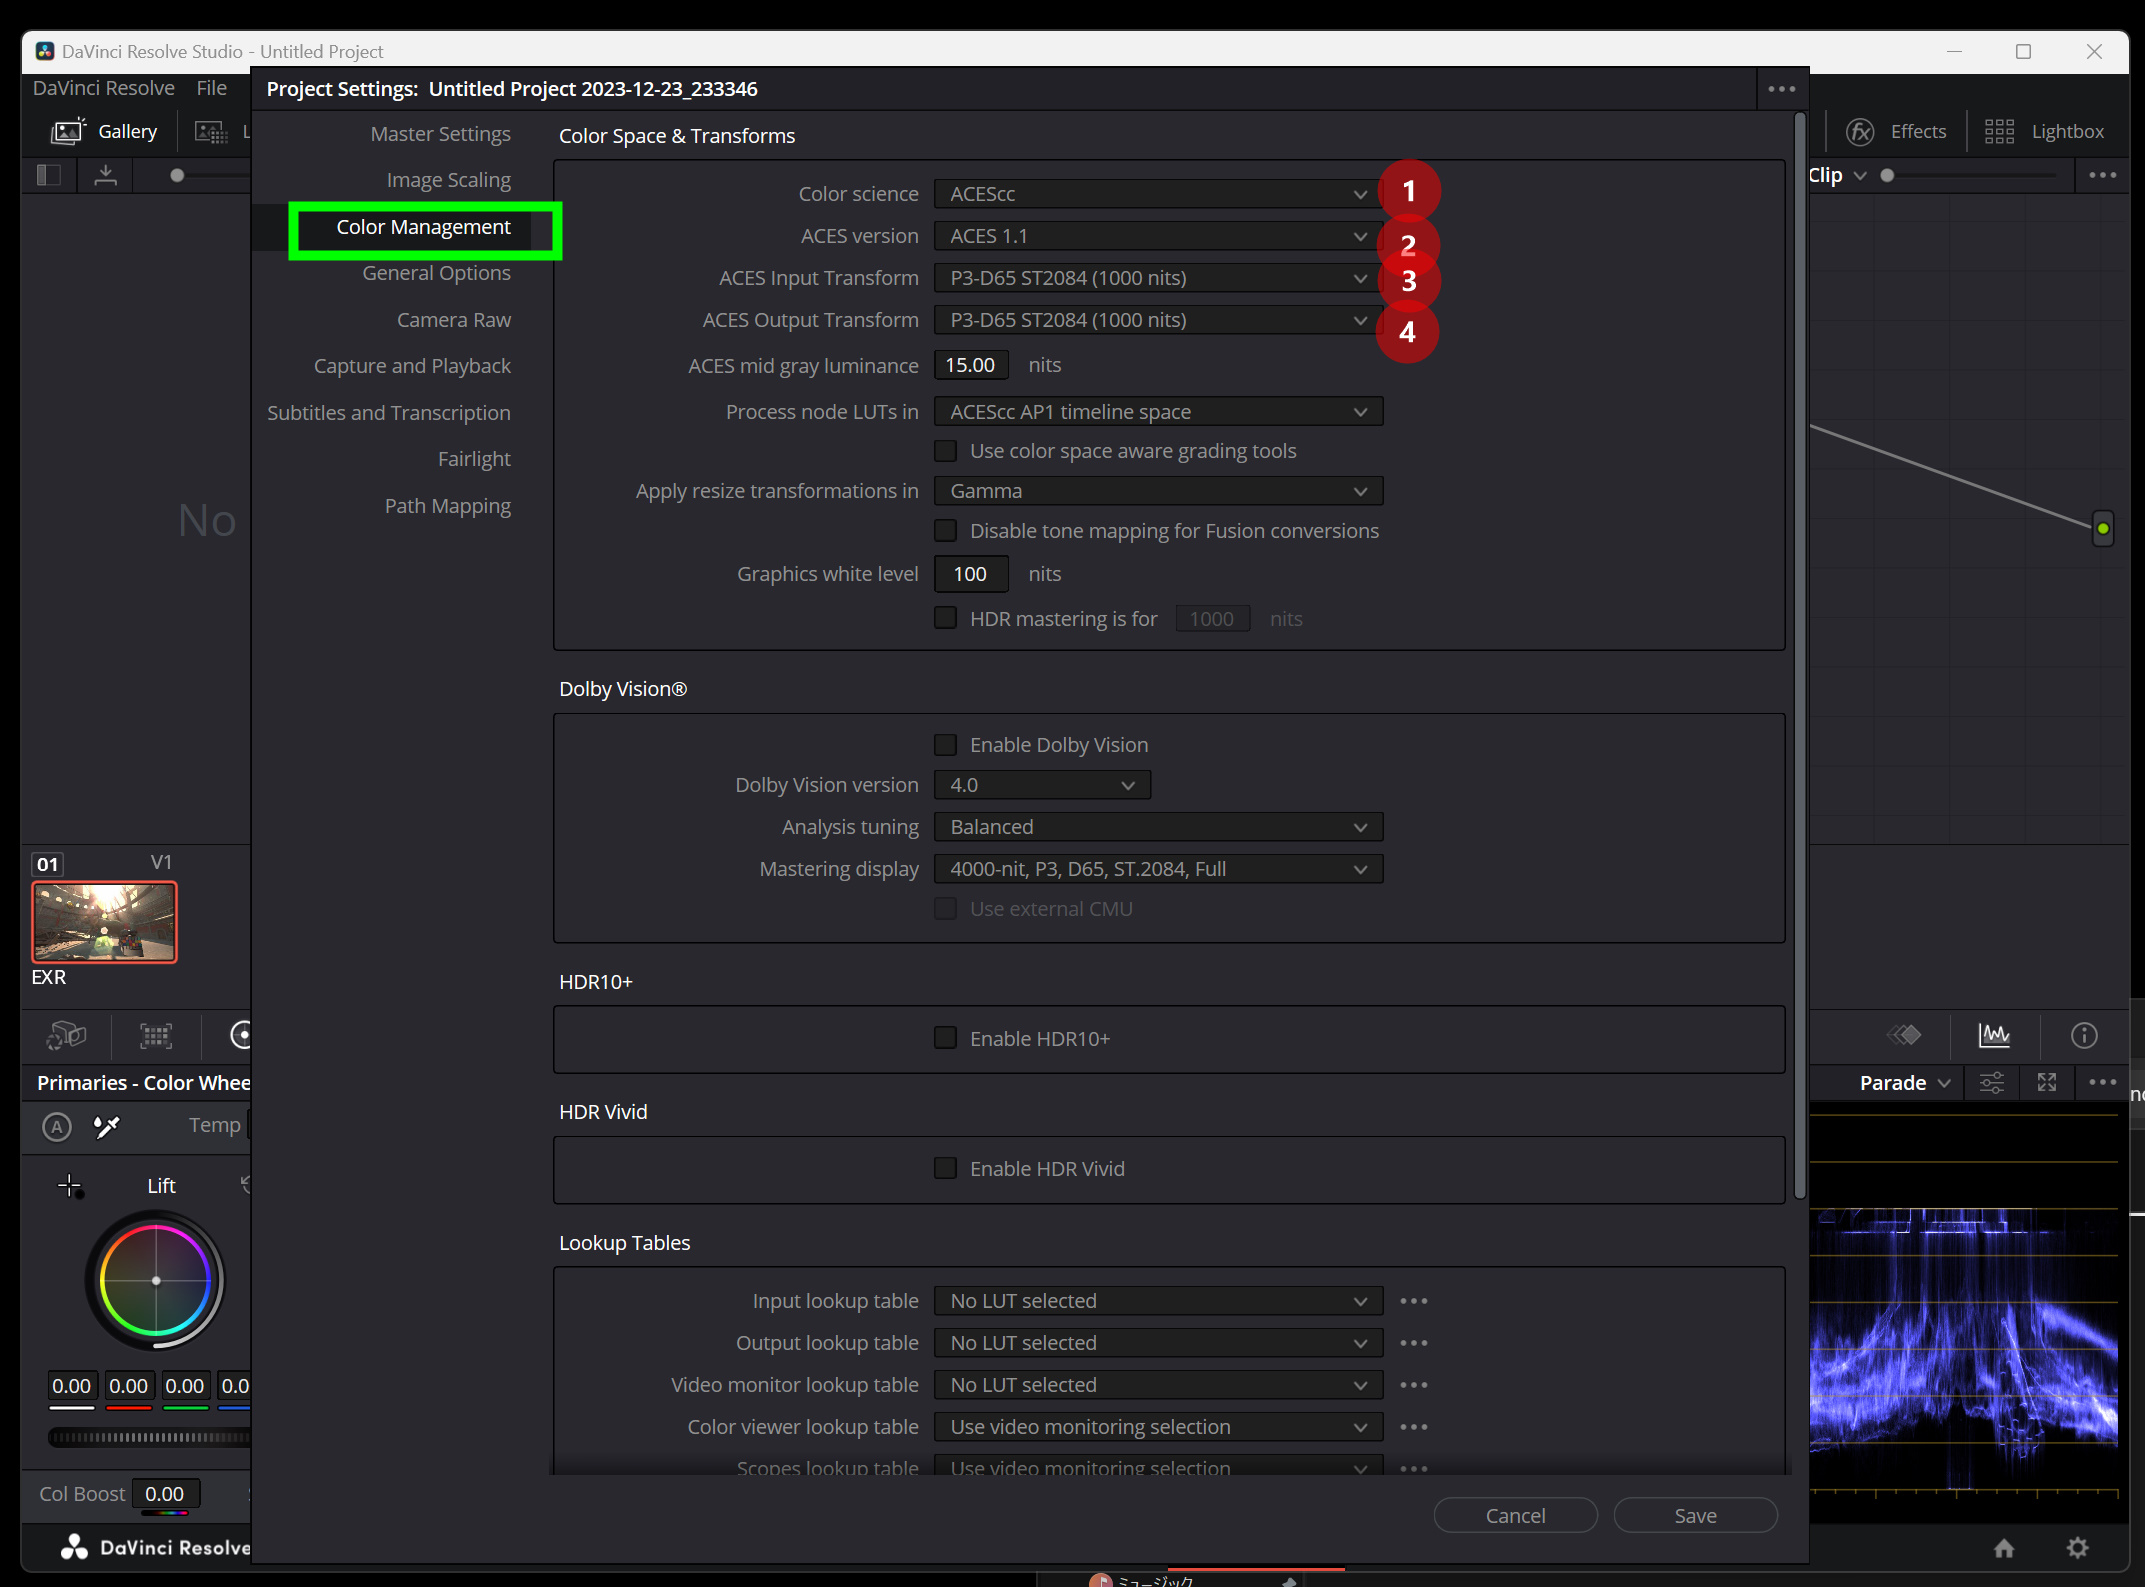Enable the HDR10+ checkbox
The height and width of the screenshot is (1587, 2145).
pos(945,1038)
